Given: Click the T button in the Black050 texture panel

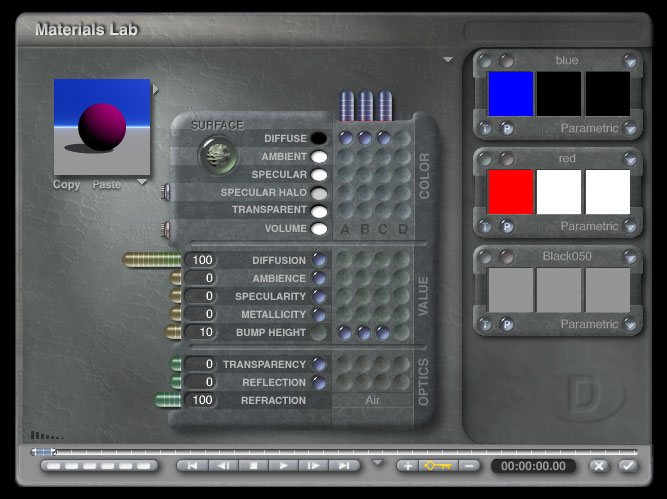Looking at the screenshot, I should [485, 324].
